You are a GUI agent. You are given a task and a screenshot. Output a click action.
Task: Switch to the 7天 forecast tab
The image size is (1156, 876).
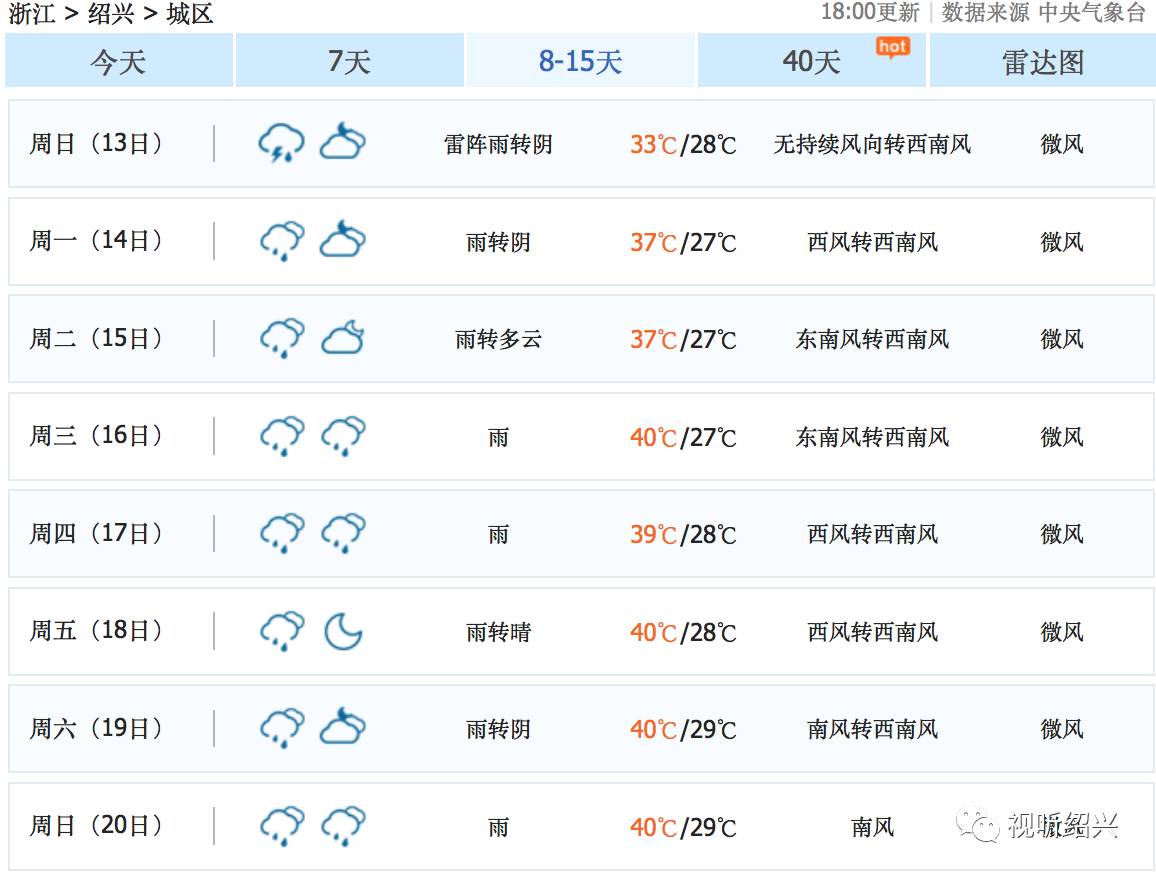[x=349, y=60]
